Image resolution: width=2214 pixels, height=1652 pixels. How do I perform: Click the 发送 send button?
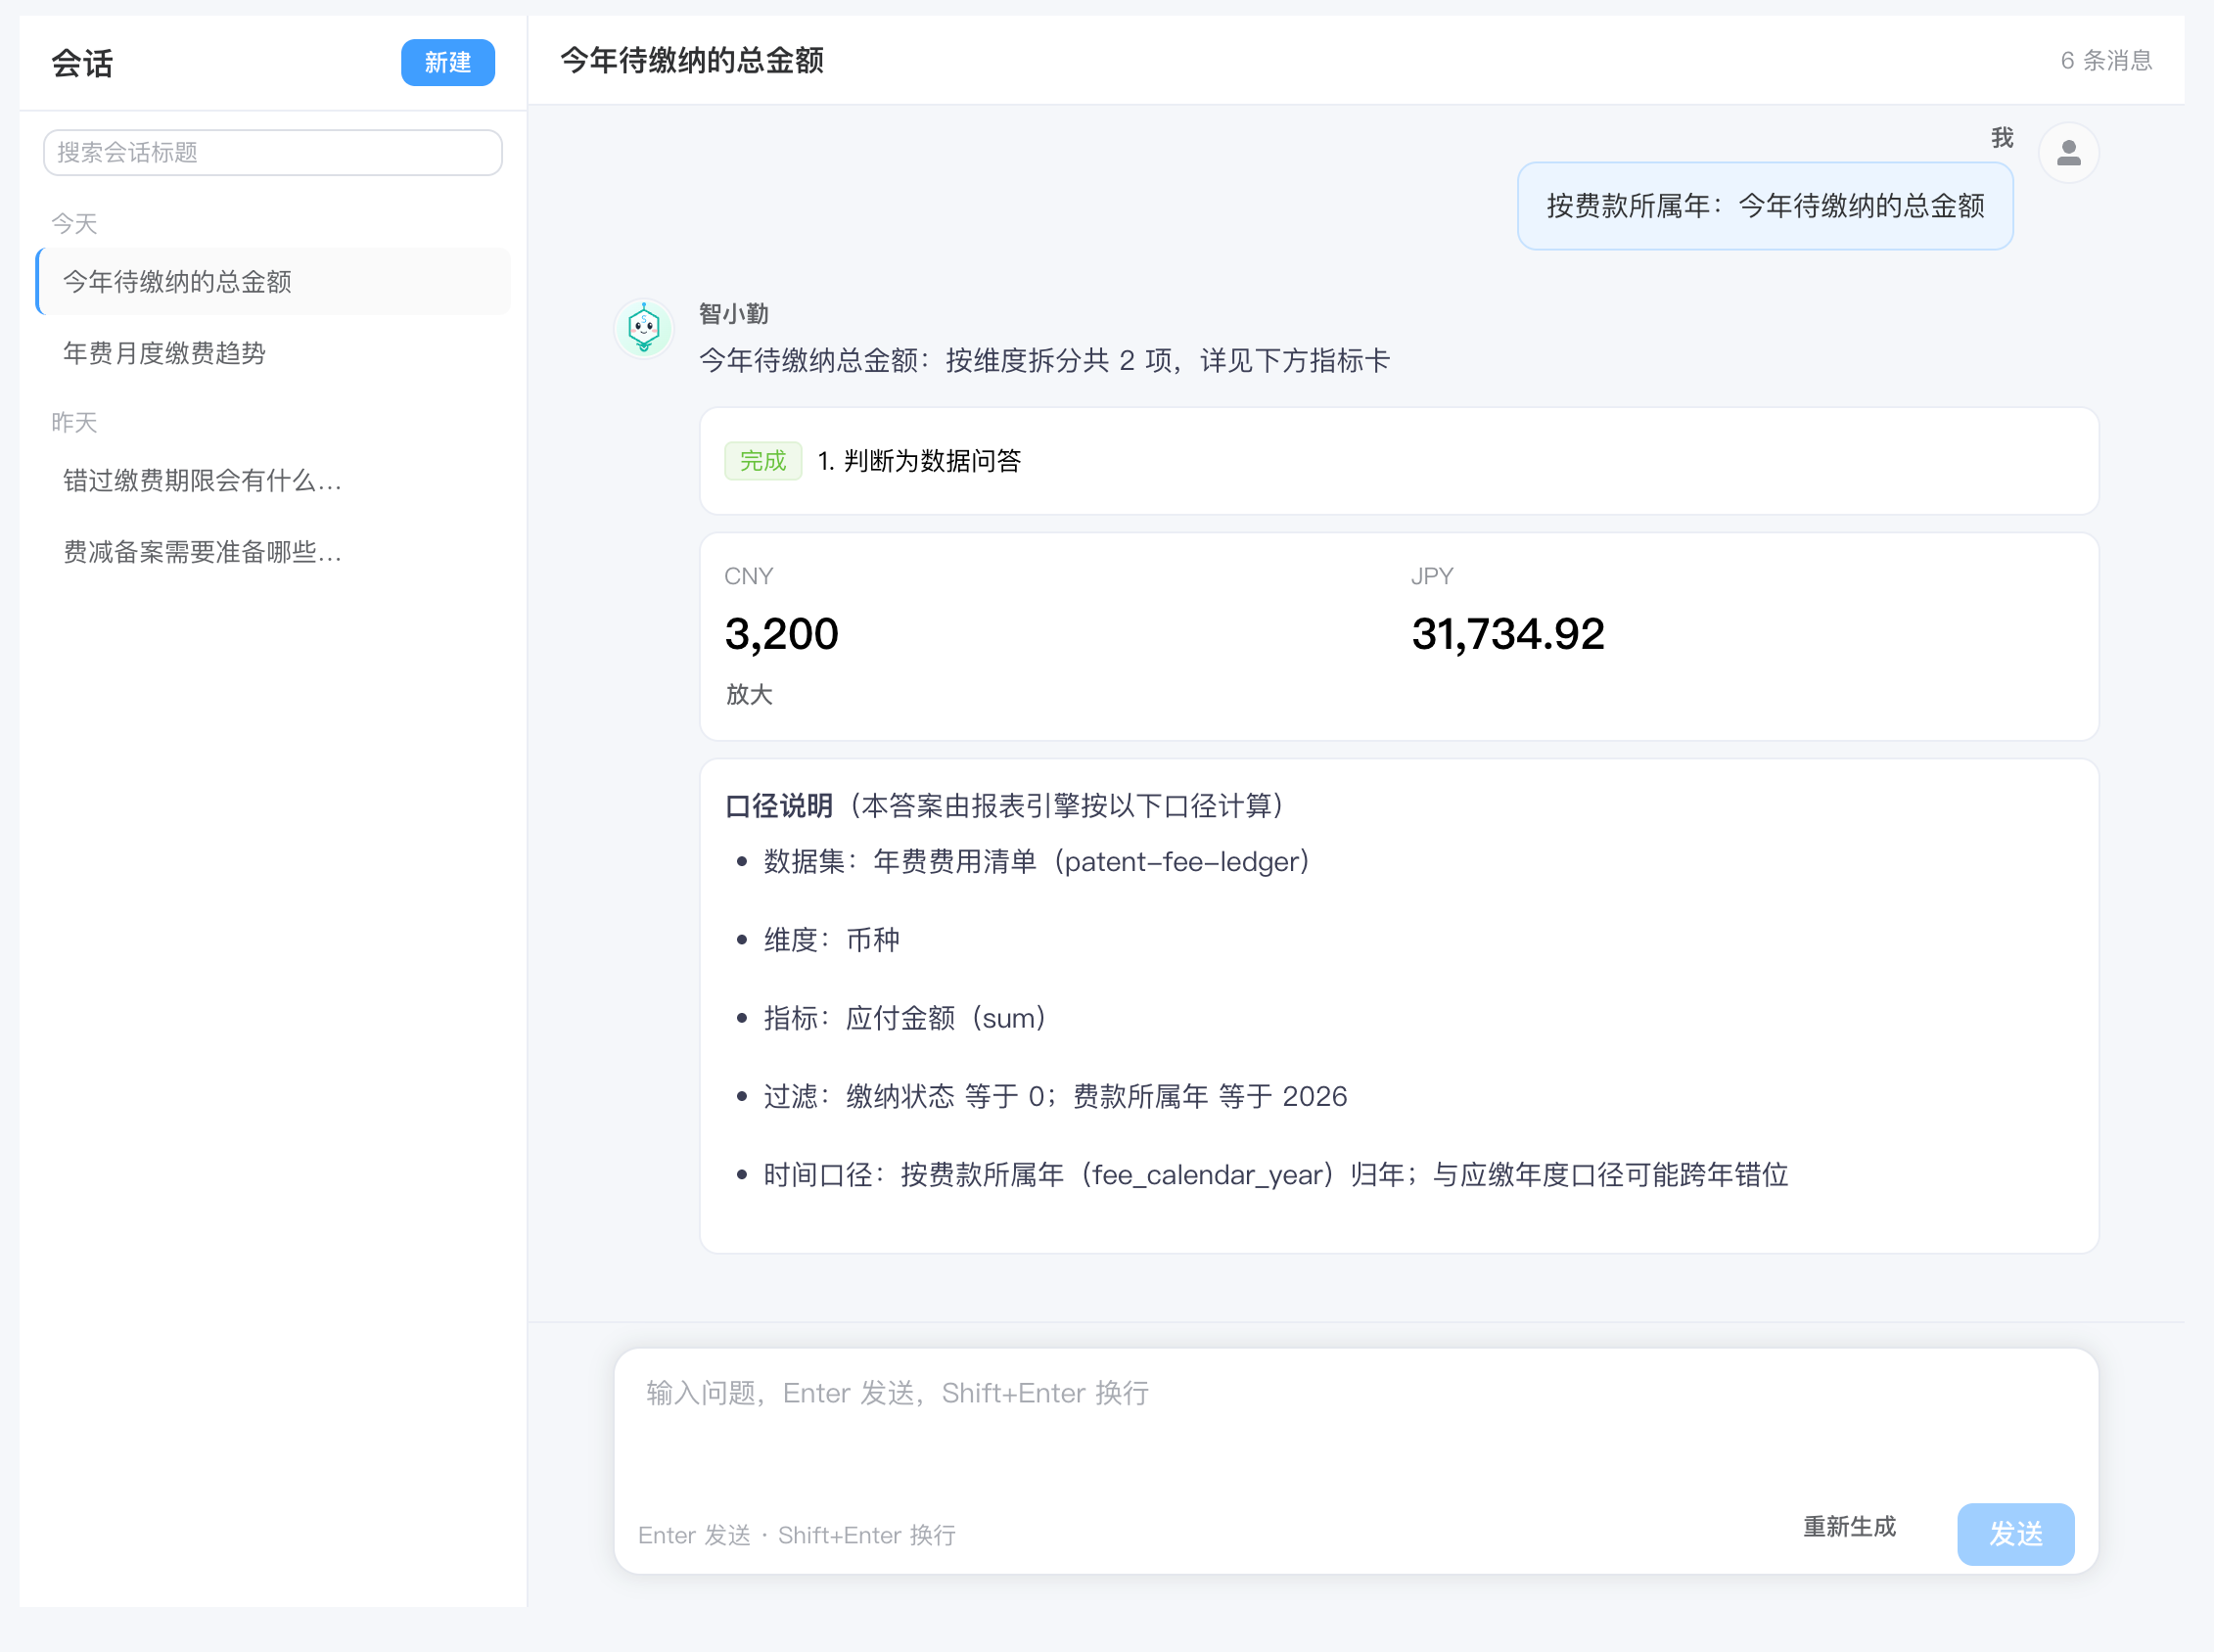2015,1533
